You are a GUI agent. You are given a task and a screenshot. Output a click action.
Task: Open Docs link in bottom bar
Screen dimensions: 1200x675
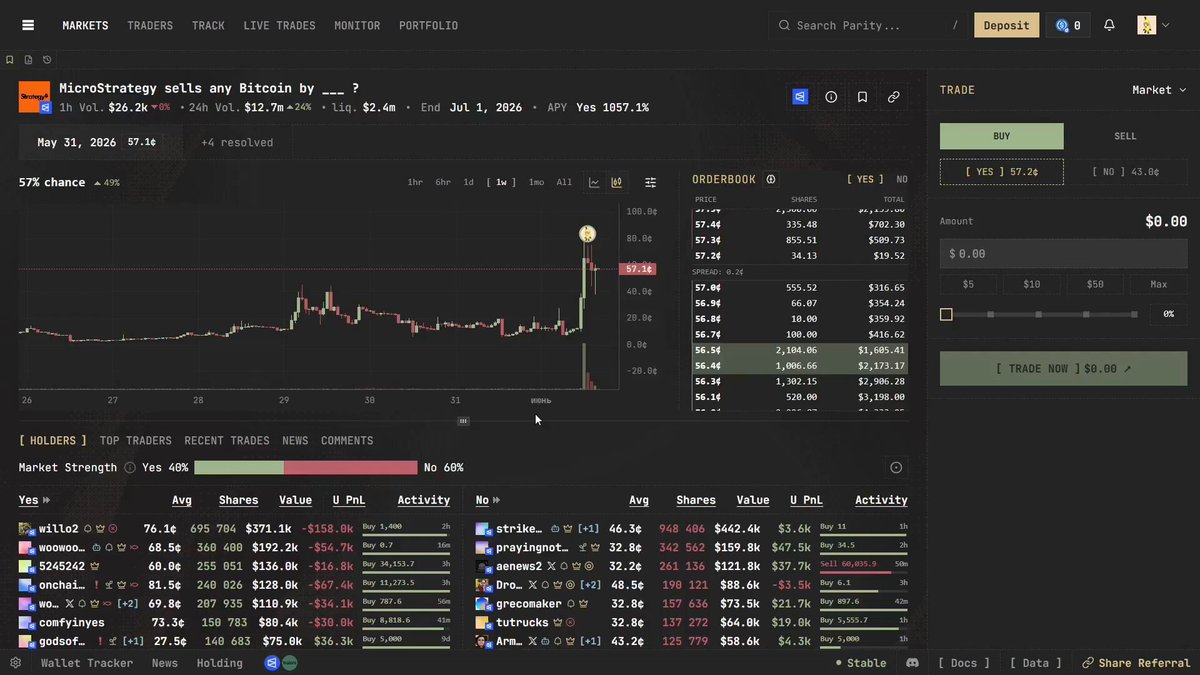(x=964, y=662)
